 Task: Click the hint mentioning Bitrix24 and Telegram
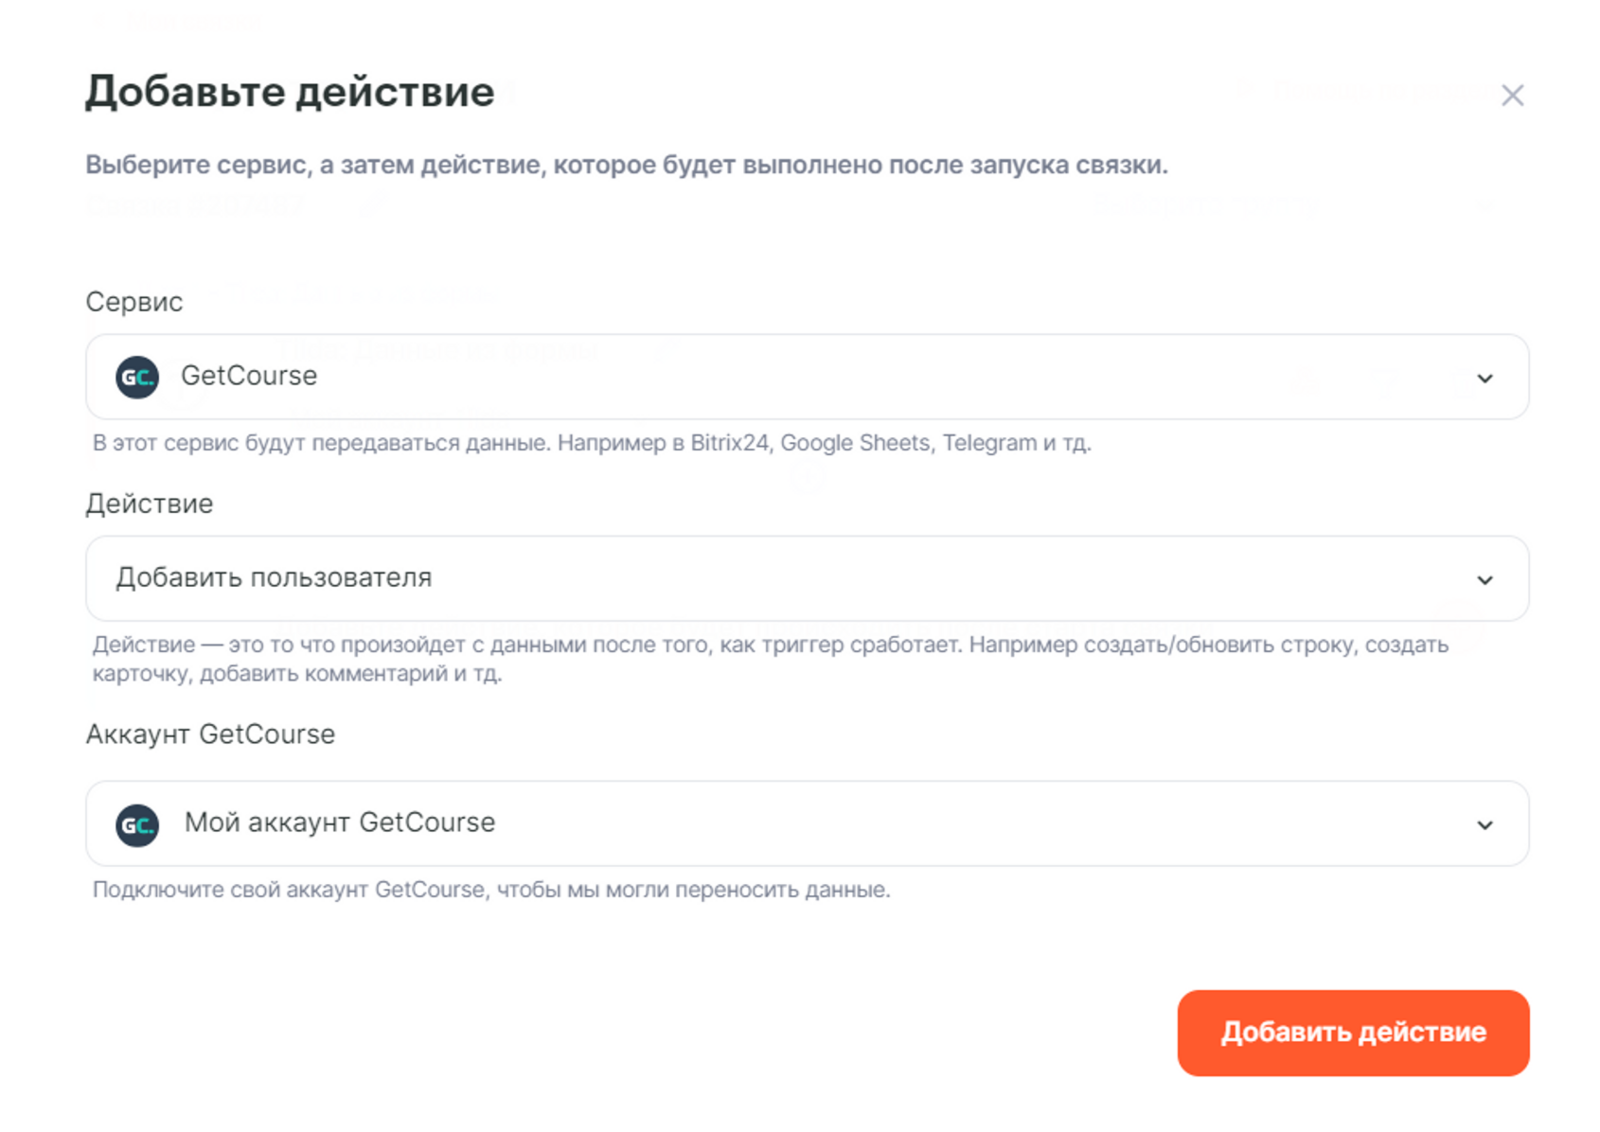click(591, 443)
